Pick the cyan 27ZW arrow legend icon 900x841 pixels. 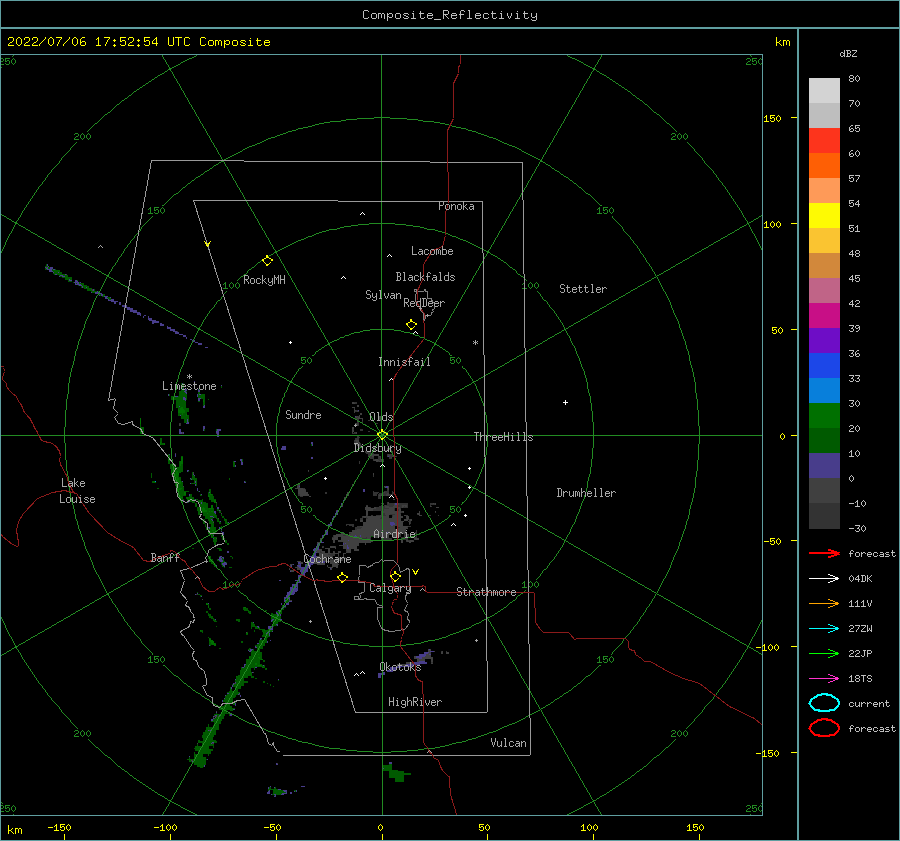[824, 629]
